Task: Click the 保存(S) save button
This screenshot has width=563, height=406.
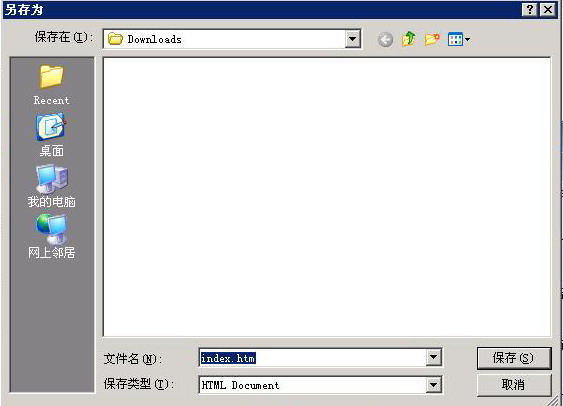Action: click(514, 358)
